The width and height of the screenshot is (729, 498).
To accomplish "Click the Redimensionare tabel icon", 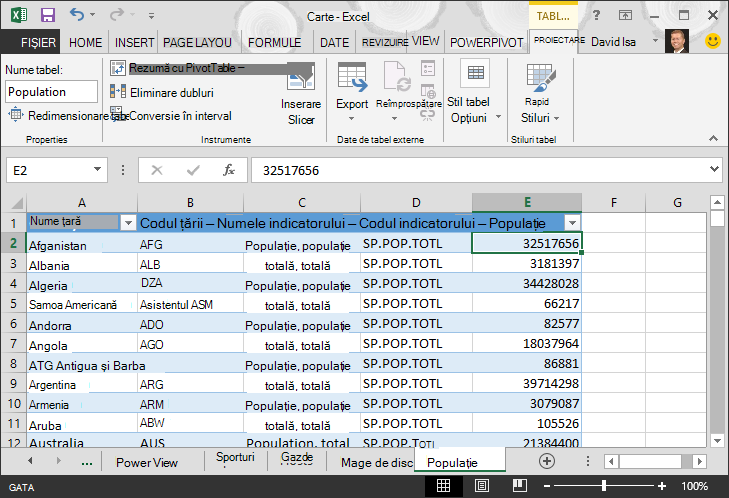I will (x=16, y=114).
